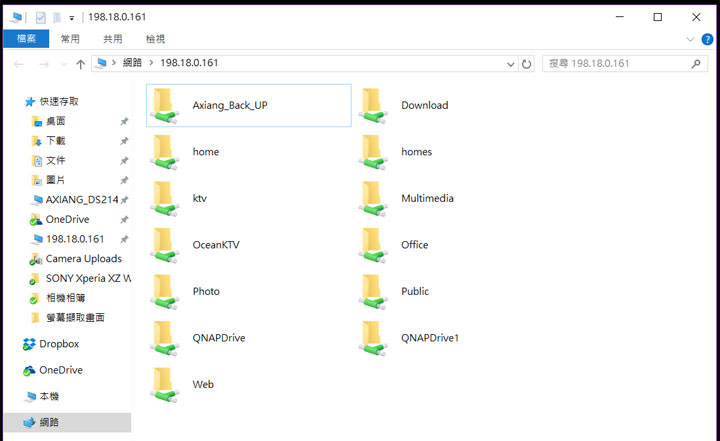Expand the address bar history dropdown
This screenshot has height=441, width=720.
pos(510,64)
